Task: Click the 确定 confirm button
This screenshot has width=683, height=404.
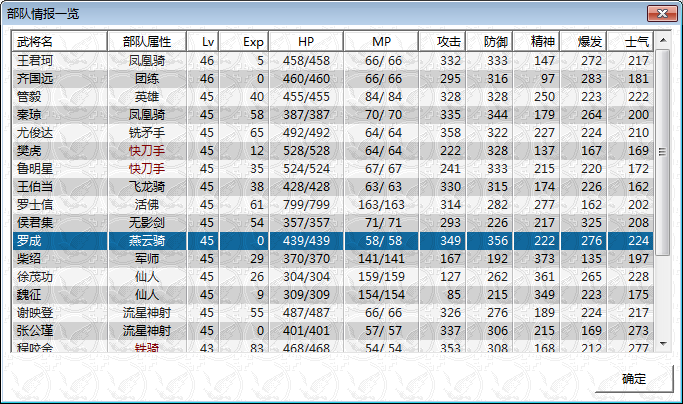Action: coord(633,379)
